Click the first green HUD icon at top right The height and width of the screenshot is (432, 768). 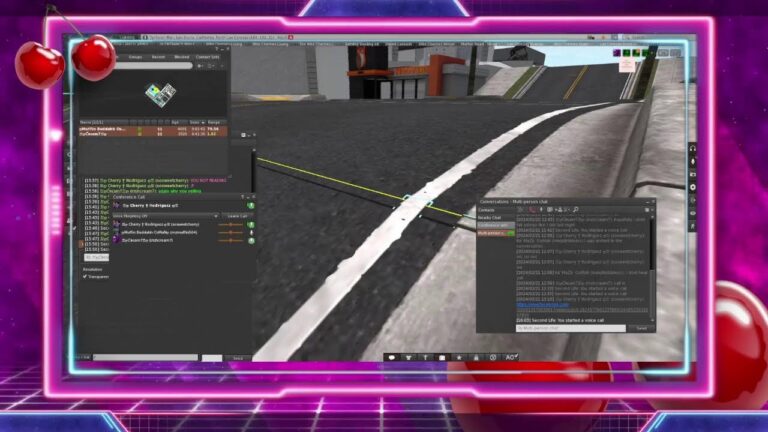(626, 52)
